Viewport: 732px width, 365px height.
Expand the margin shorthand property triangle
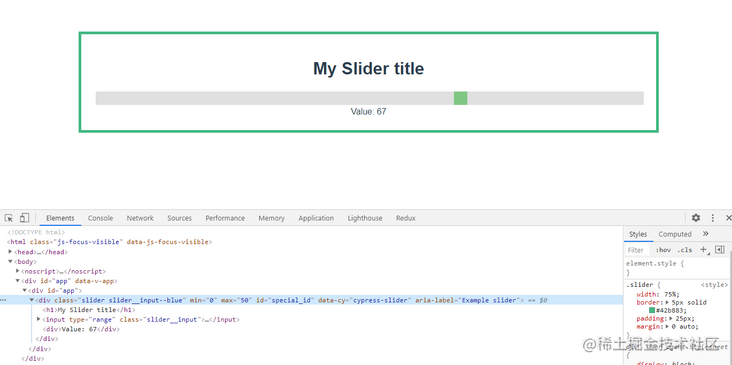[667, 326]
